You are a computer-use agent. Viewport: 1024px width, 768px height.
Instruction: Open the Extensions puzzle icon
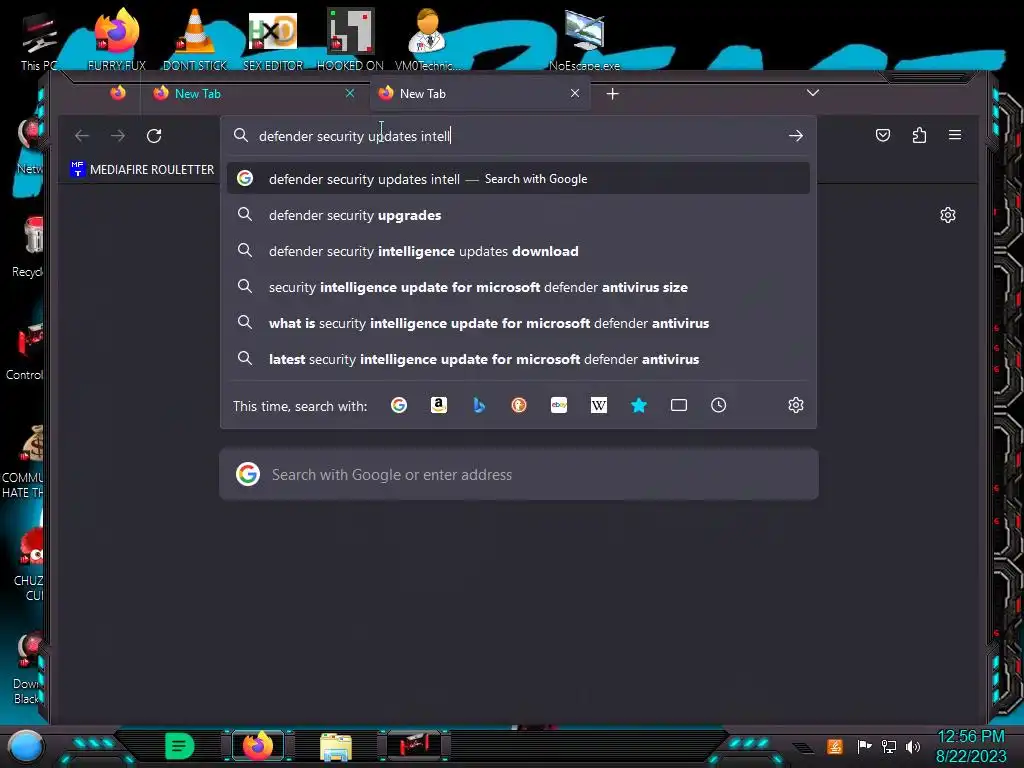(x=920, y=135)
